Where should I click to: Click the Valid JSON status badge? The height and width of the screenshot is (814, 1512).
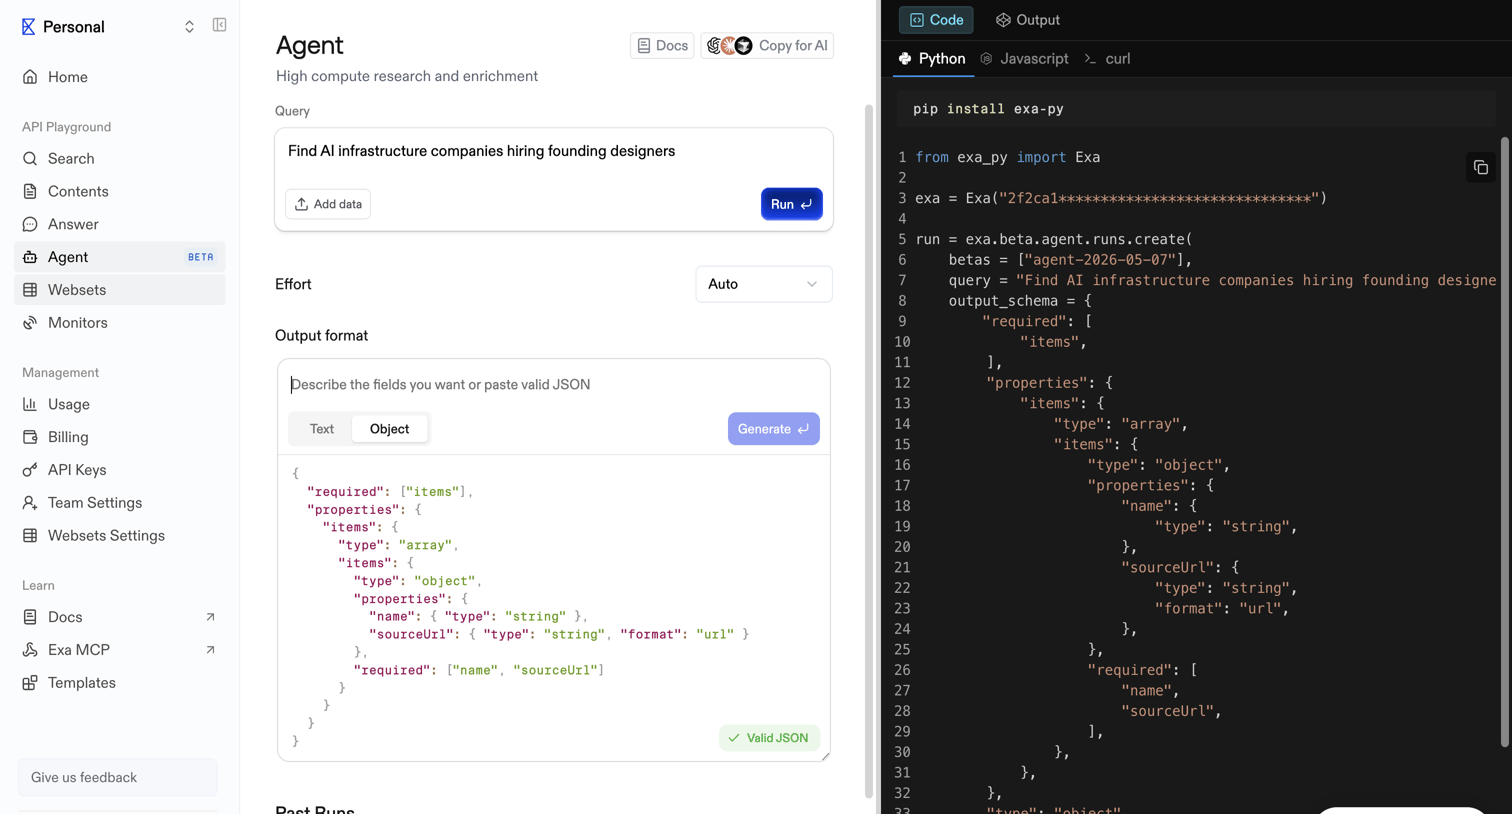click(769, 738)
